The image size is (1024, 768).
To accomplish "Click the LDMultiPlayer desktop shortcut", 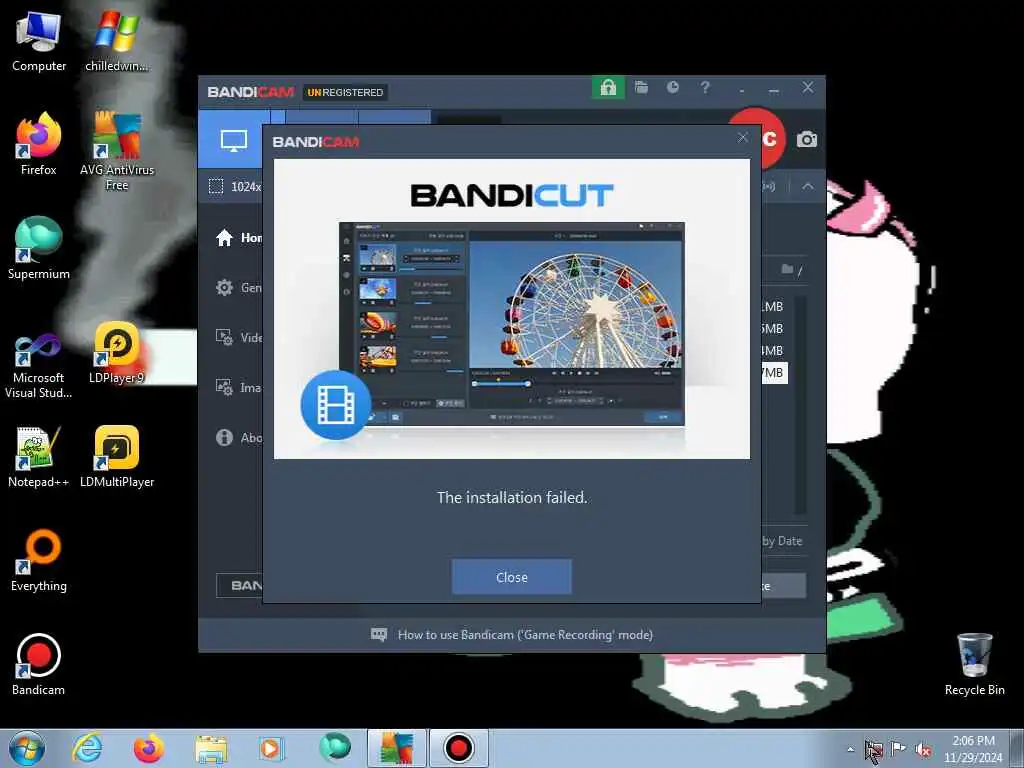I will click(x=117, y=457).
